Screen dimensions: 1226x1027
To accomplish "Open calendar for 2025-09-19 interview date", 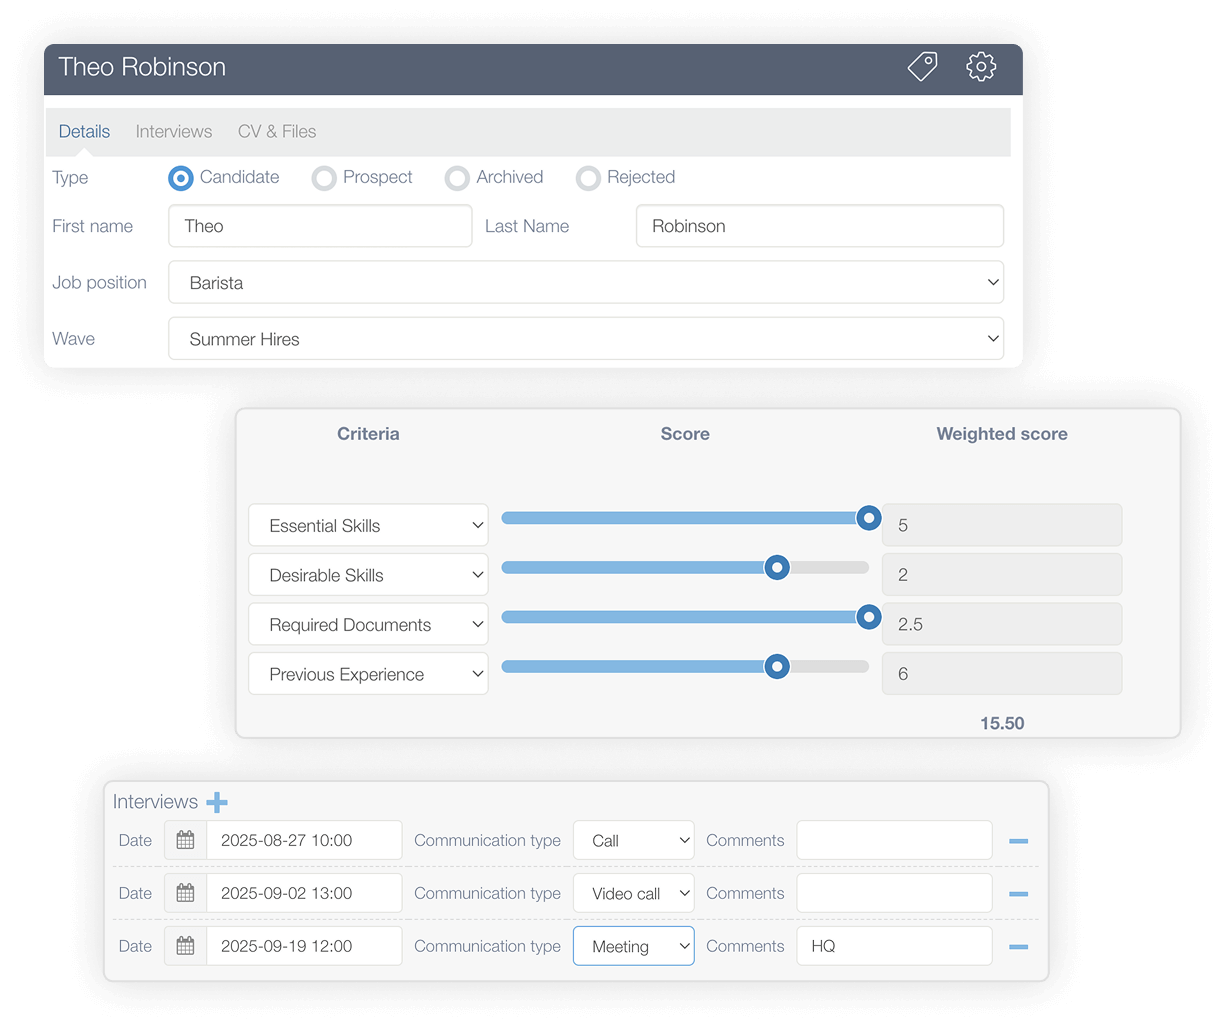I will (x=185, y=946).
